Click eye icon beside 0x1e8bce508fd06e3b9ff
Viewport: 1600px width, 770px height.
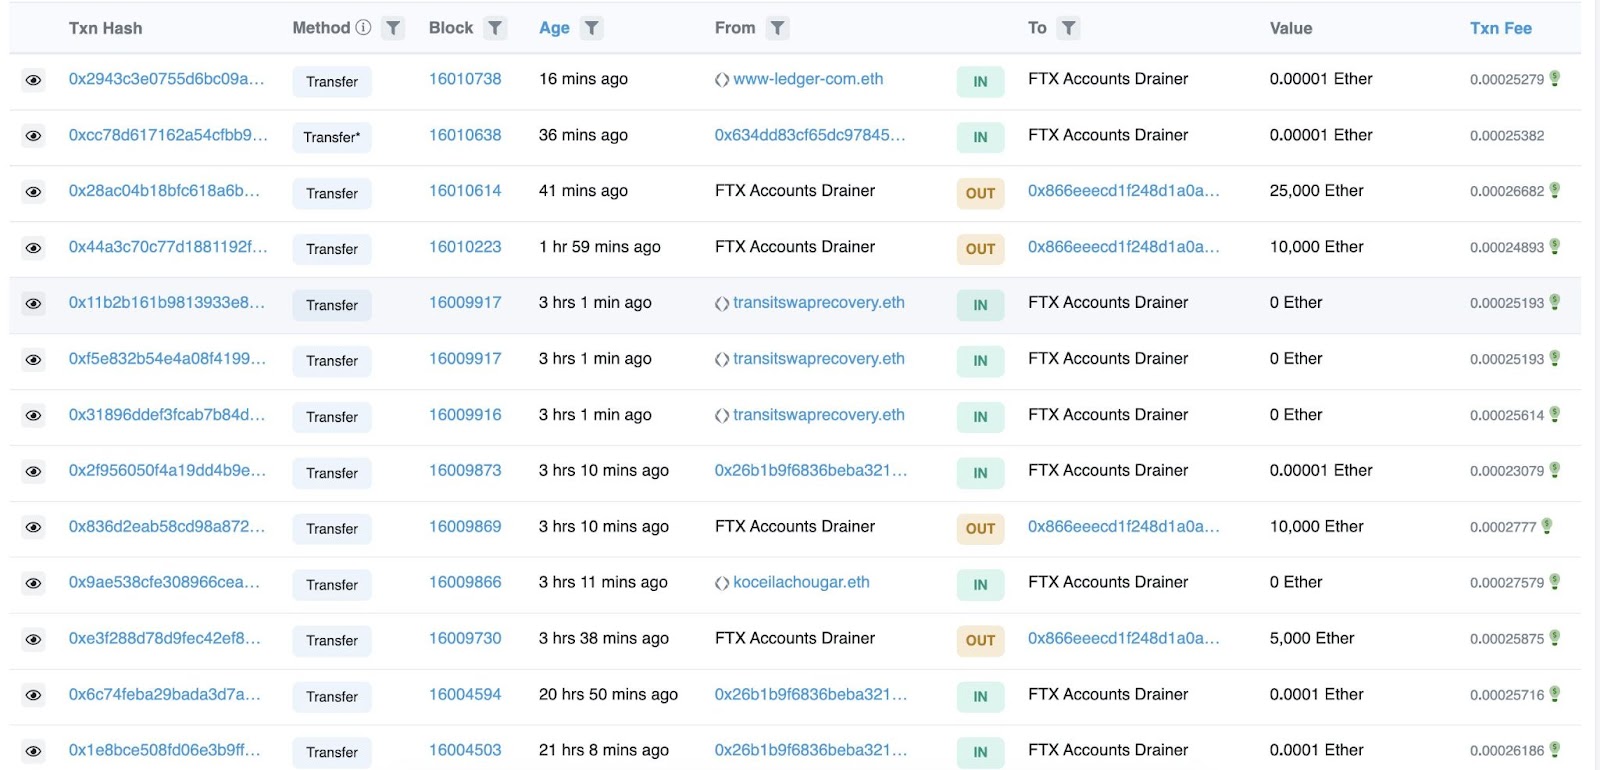point(33,752)
